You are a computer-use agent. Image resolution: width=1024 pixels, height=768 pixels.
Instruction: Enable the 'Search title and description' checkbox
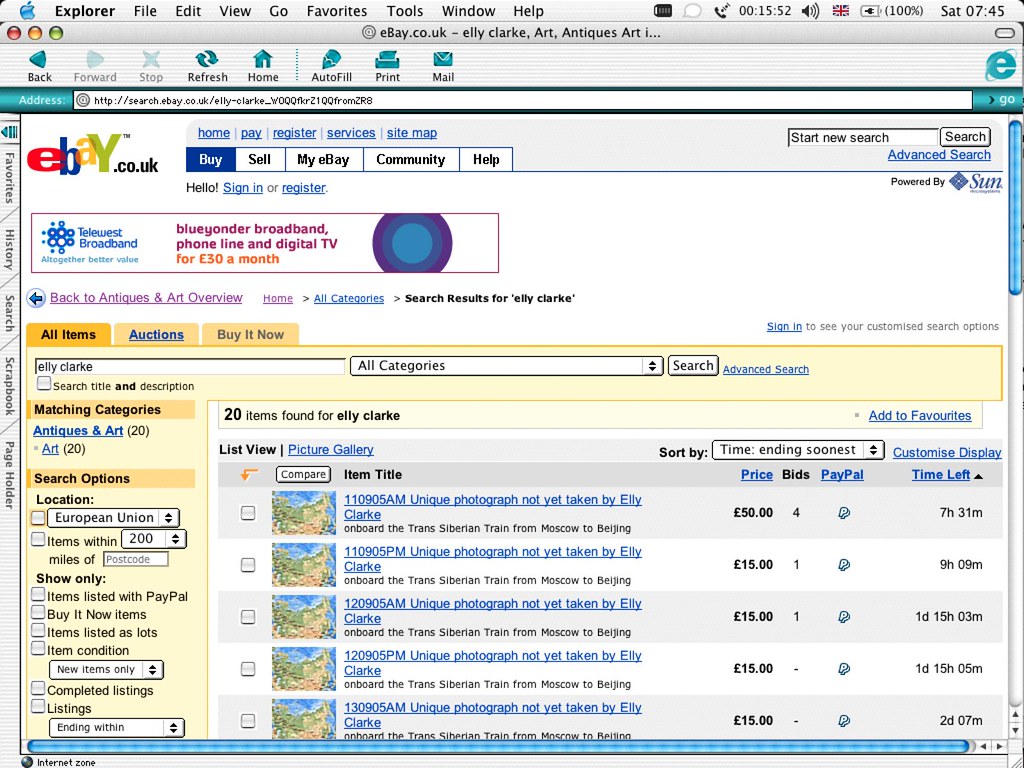coord(44,383)
